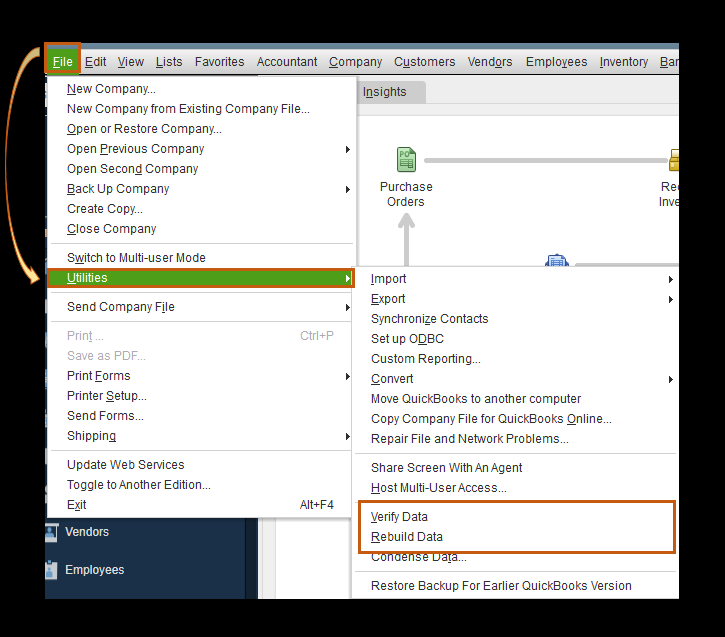Select Host Multi-User Access...
The height and width of the screenshot is (637, 725).
pyautogui.click(x=516, y=488)
